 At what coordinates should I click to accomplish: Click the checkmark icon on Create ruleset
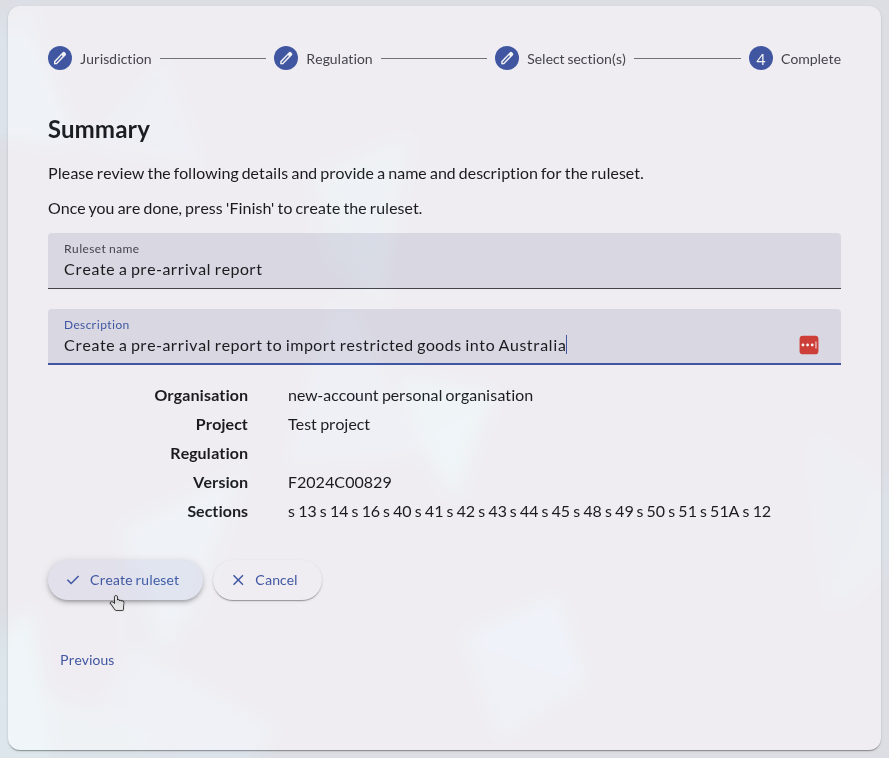[x=73, y=580]
